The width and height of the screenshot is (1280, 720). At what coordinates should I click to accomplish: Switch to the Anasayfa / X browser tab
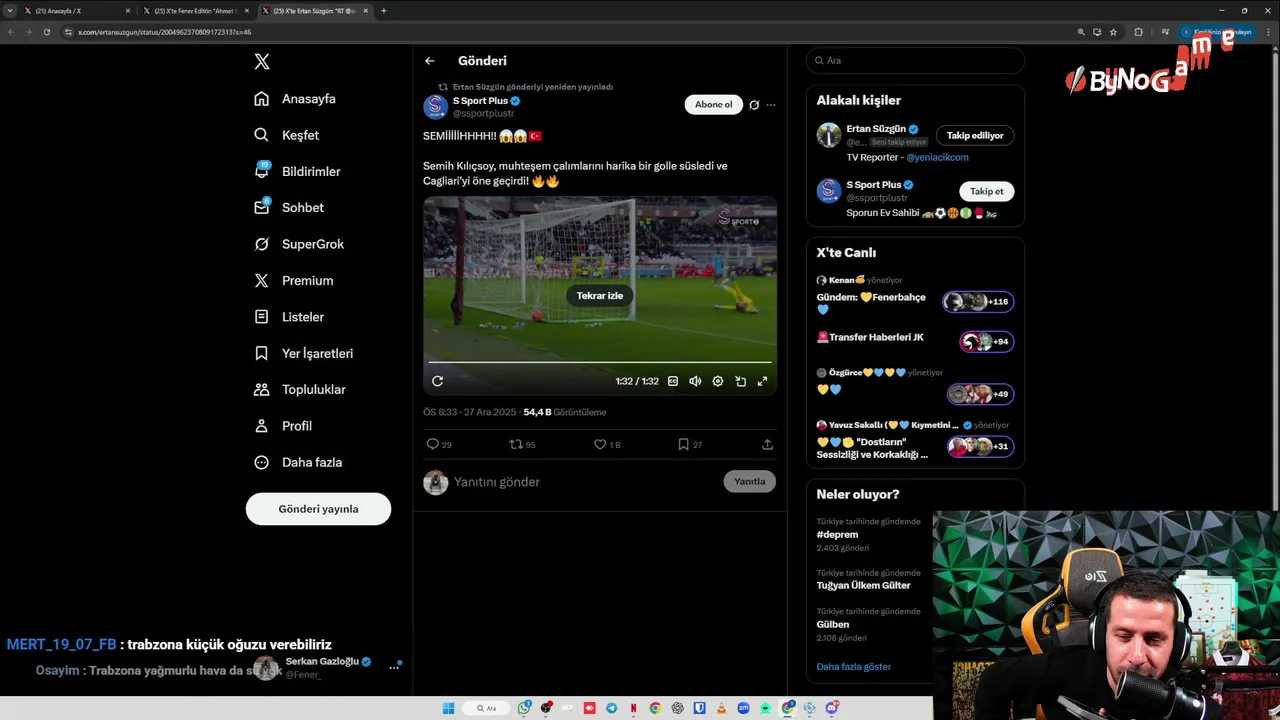pos(78,11)
